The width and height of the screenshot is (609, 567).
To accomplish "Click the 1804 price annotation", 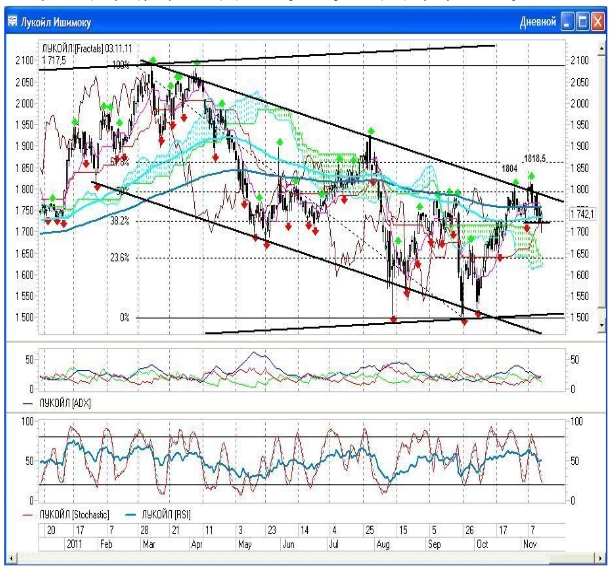I will (x=509, y=168).
